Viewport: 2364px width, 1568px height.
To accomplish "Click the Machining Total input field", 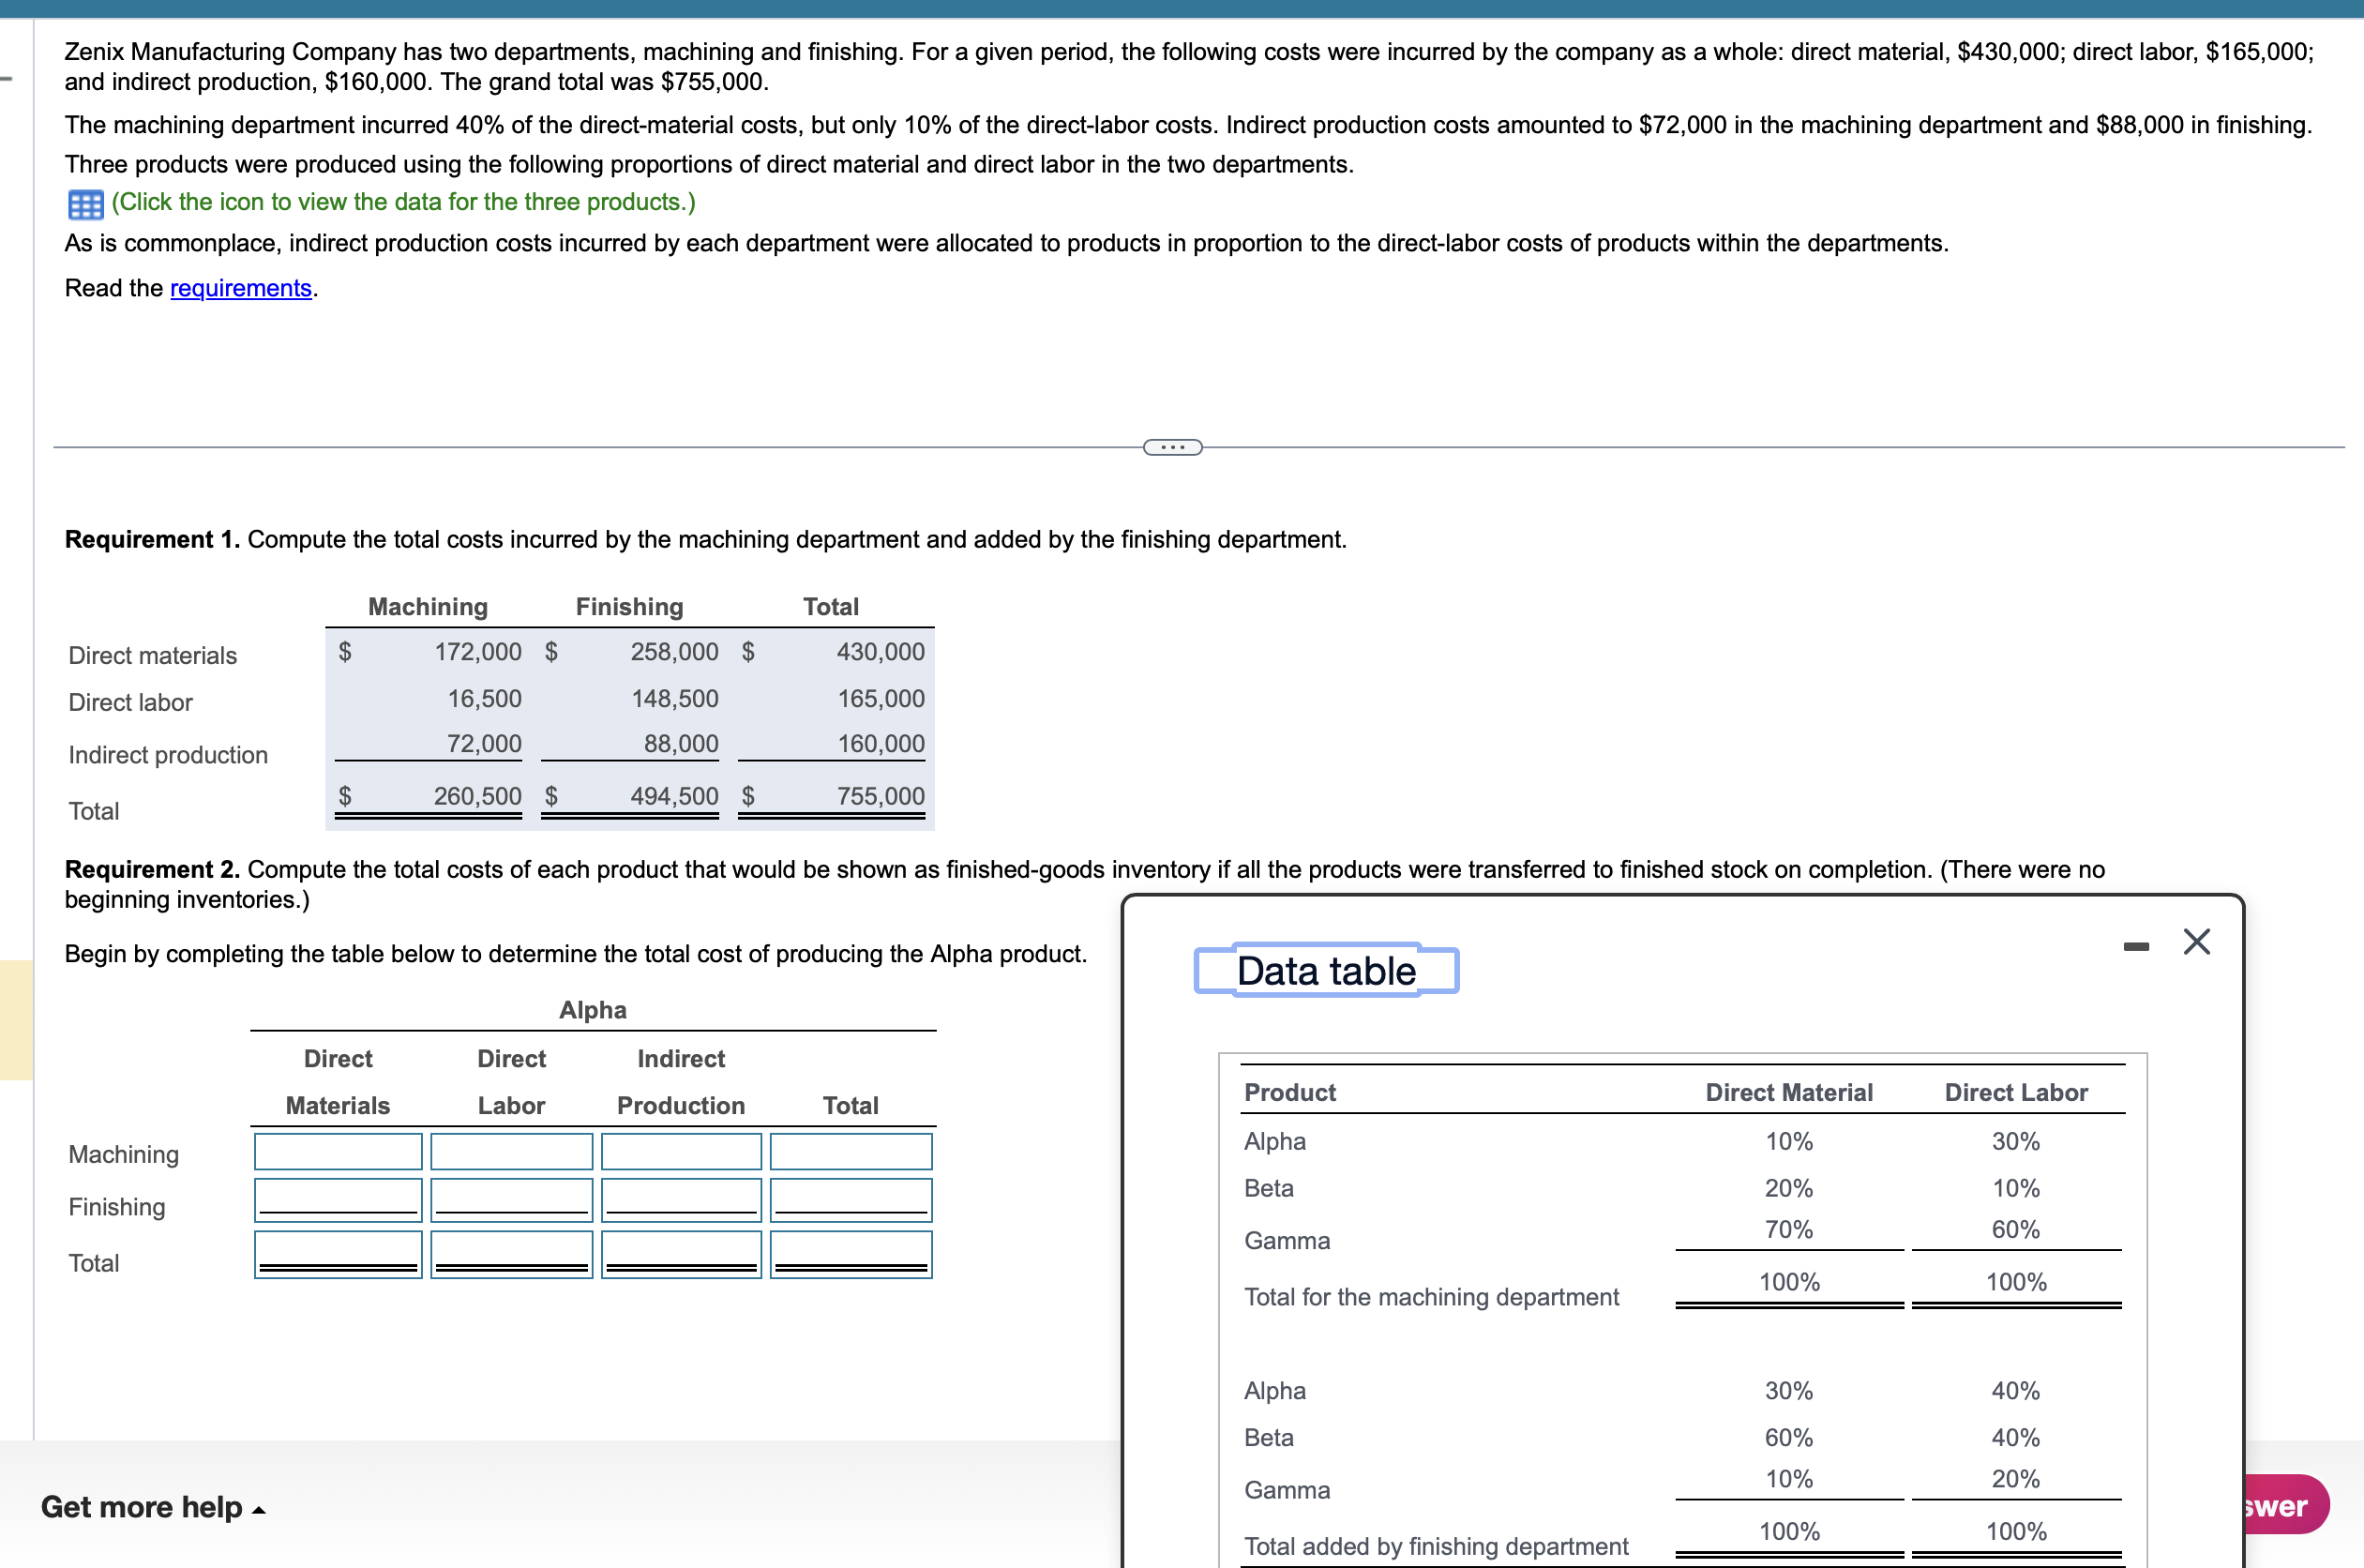I will 851,1151.
